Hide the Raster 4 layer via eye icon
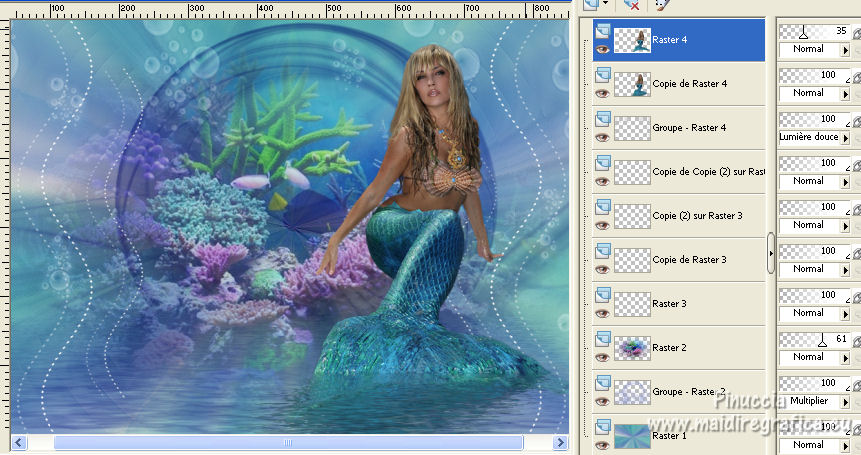This screenshot has height=455, width=861. (x=602, y=49)
